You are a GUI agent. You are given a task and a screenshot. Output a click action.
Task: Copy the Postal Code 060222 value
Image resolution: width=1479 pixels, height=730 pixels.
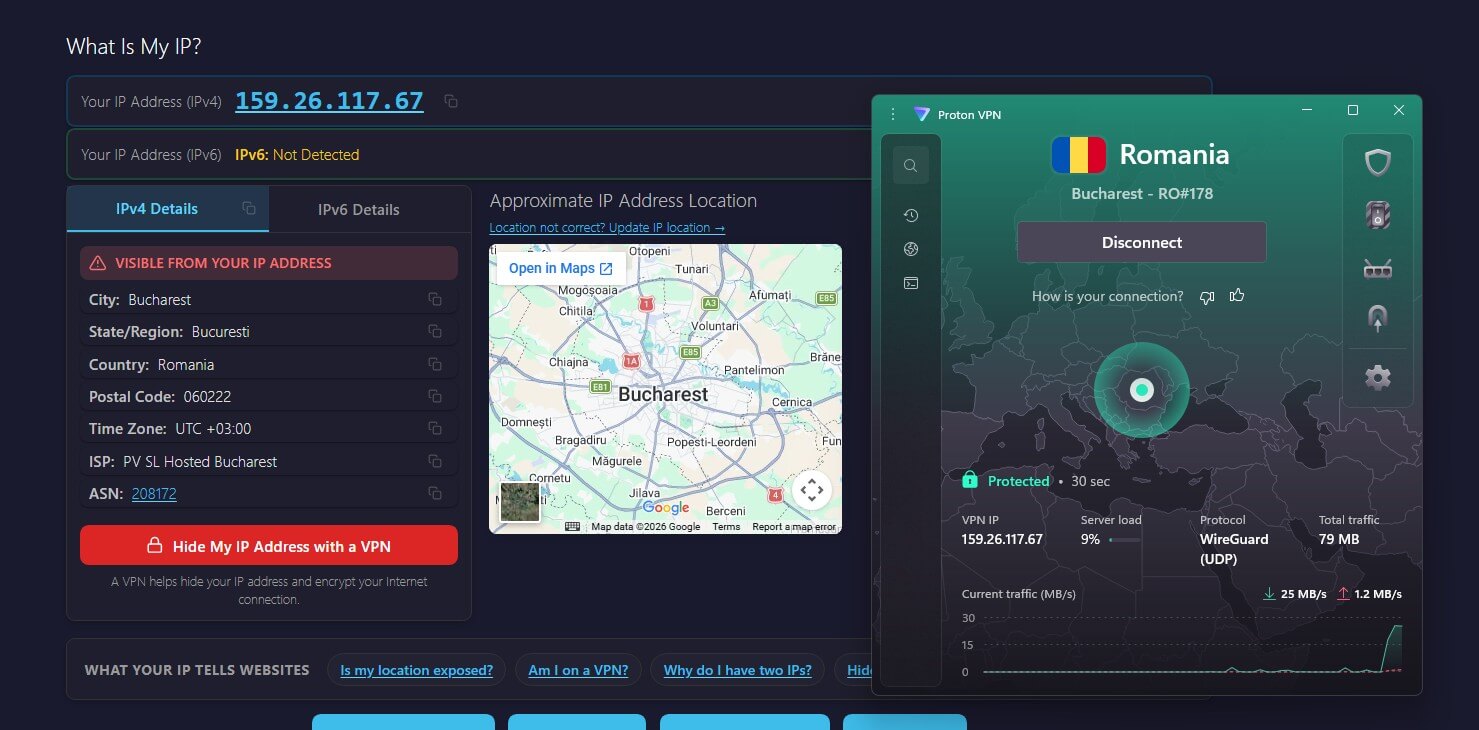pyautogui.click(x=435, y=396)
